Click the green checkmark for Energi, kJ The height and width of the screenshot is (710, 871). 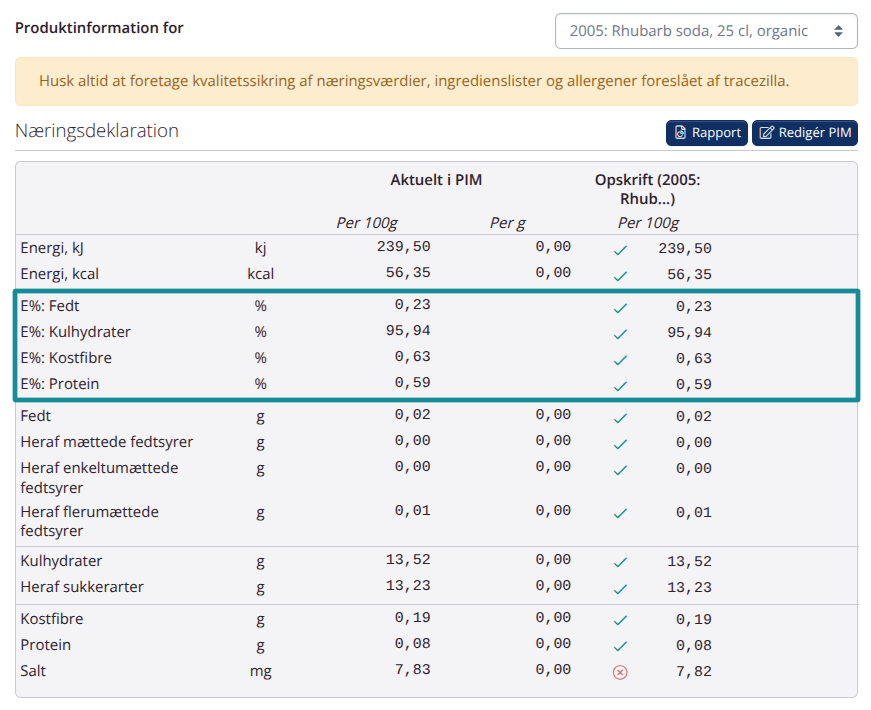620,249
